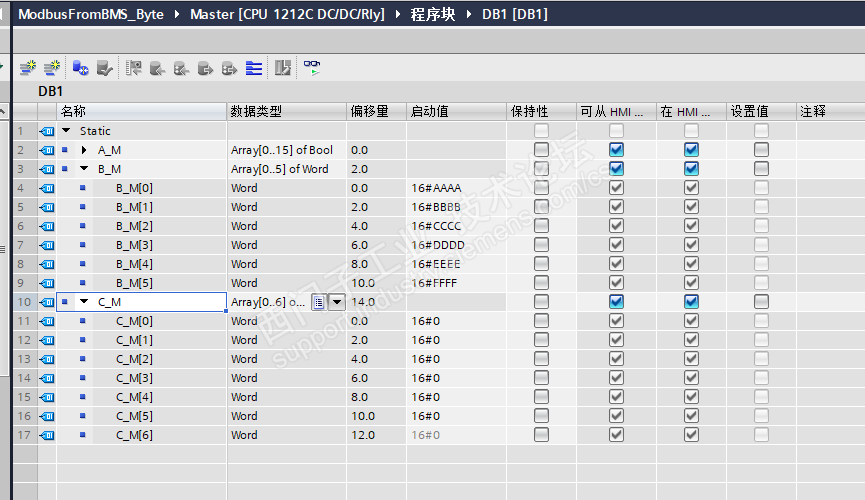The width and height of the screenshot is (865, 500).
Task: Click the snapshot of monitored values icon
Action: pyautogui.click(x=134, y=68)
